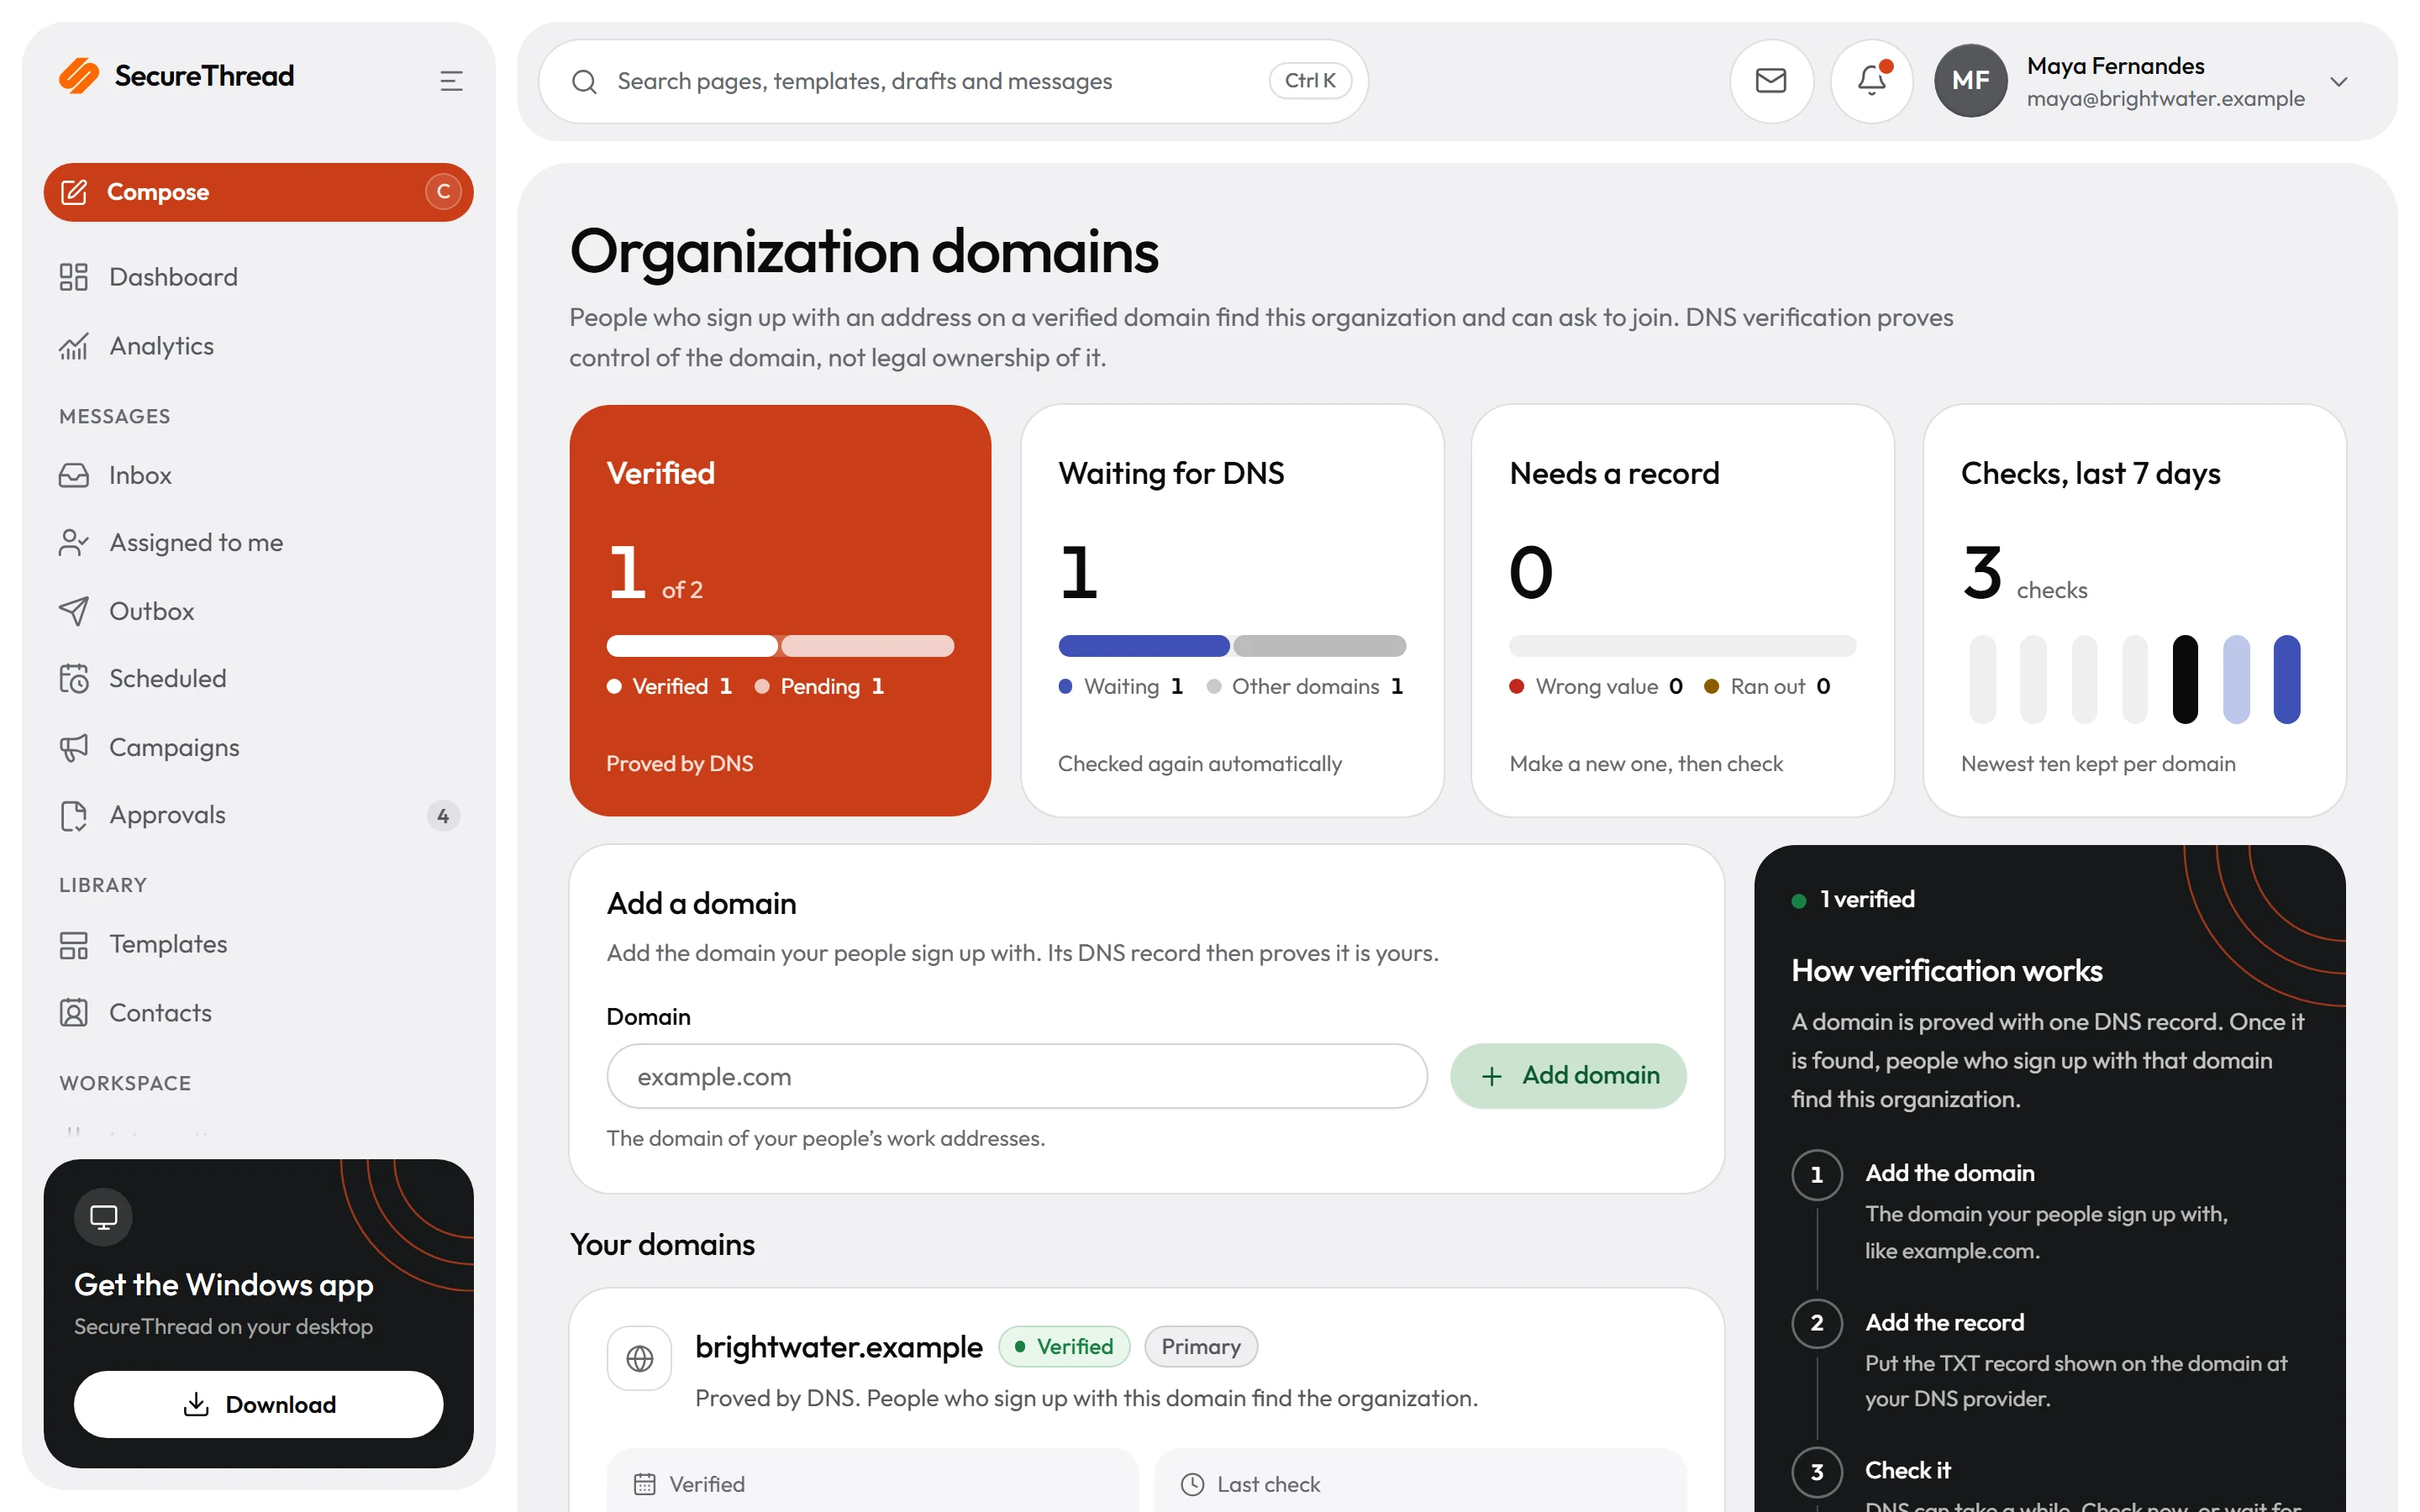Open the Approvals page
Screen dimensions: 2420x1512
pyautogui.click(x=258, y=815)
